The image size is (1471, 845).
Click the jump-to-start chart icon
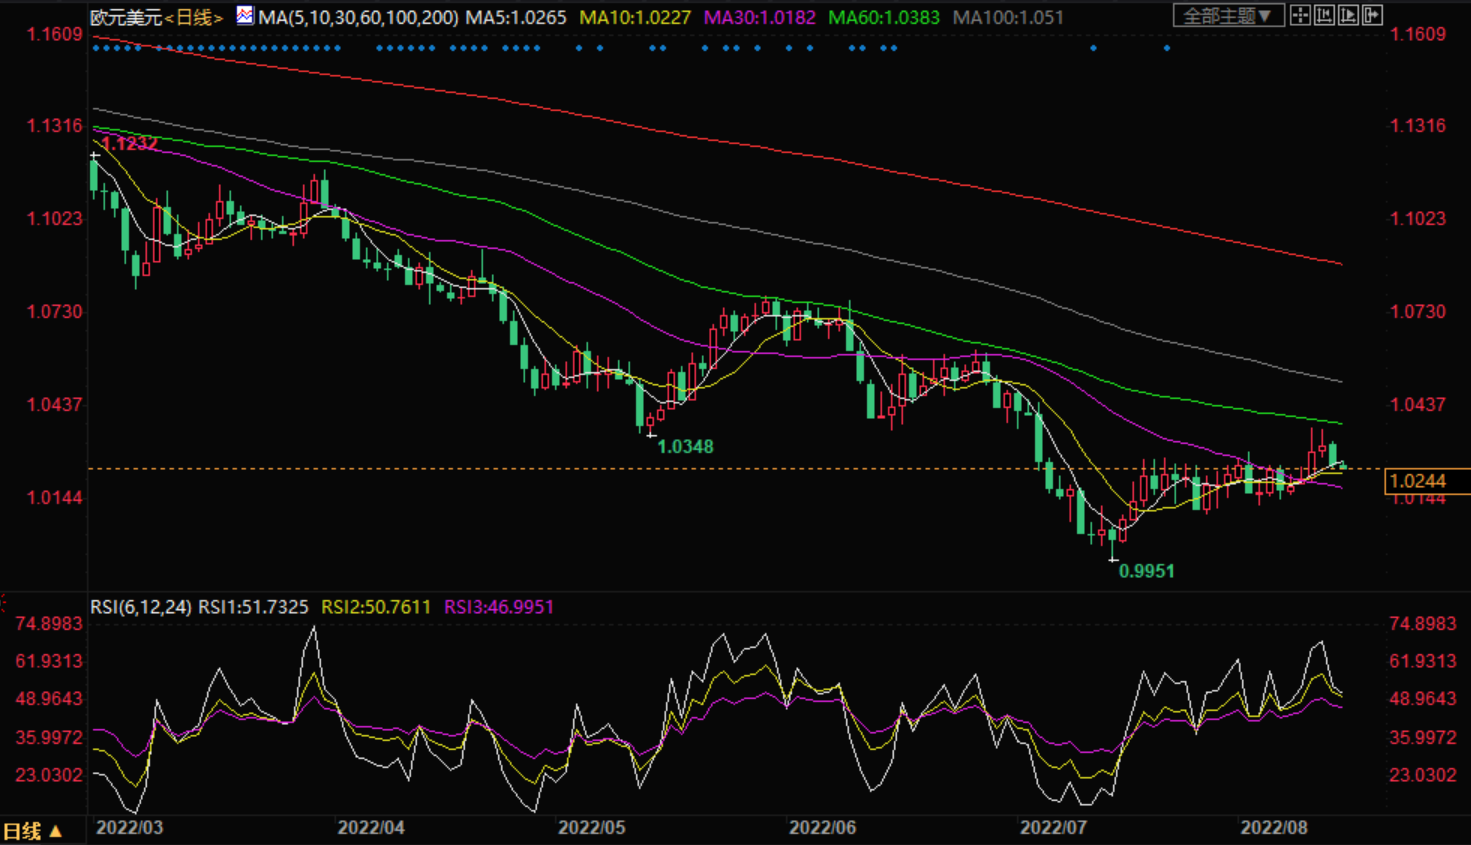click(x=1324, y=15)
